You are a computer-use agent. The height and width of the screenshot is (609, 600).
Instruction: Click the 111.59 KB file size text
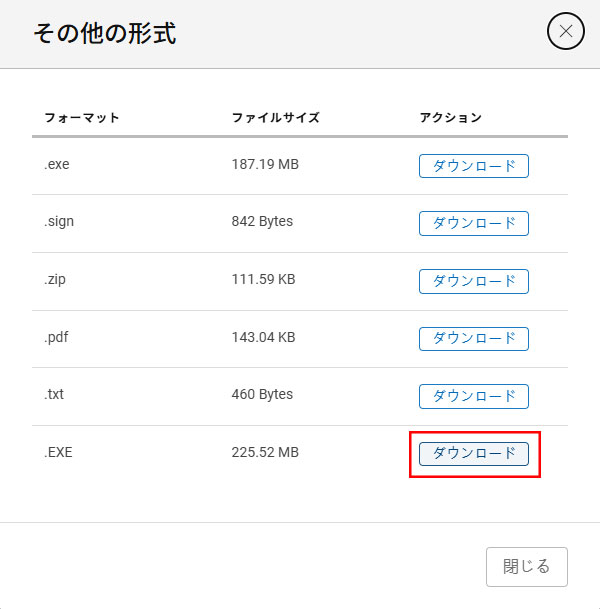[263, 279]
